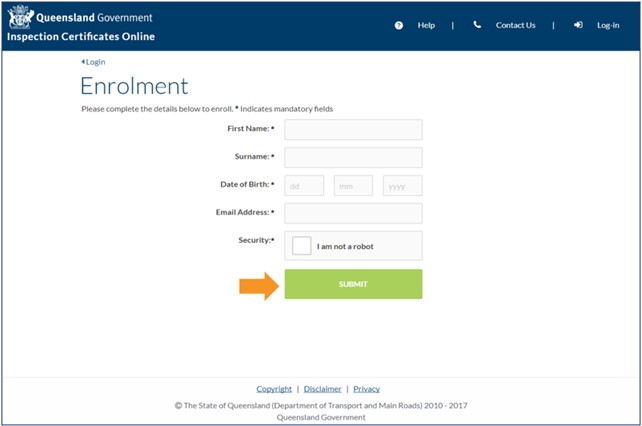Screen dimensions: 642x426
Task: Select Log-in text in the header
Action: coord(608,25)
